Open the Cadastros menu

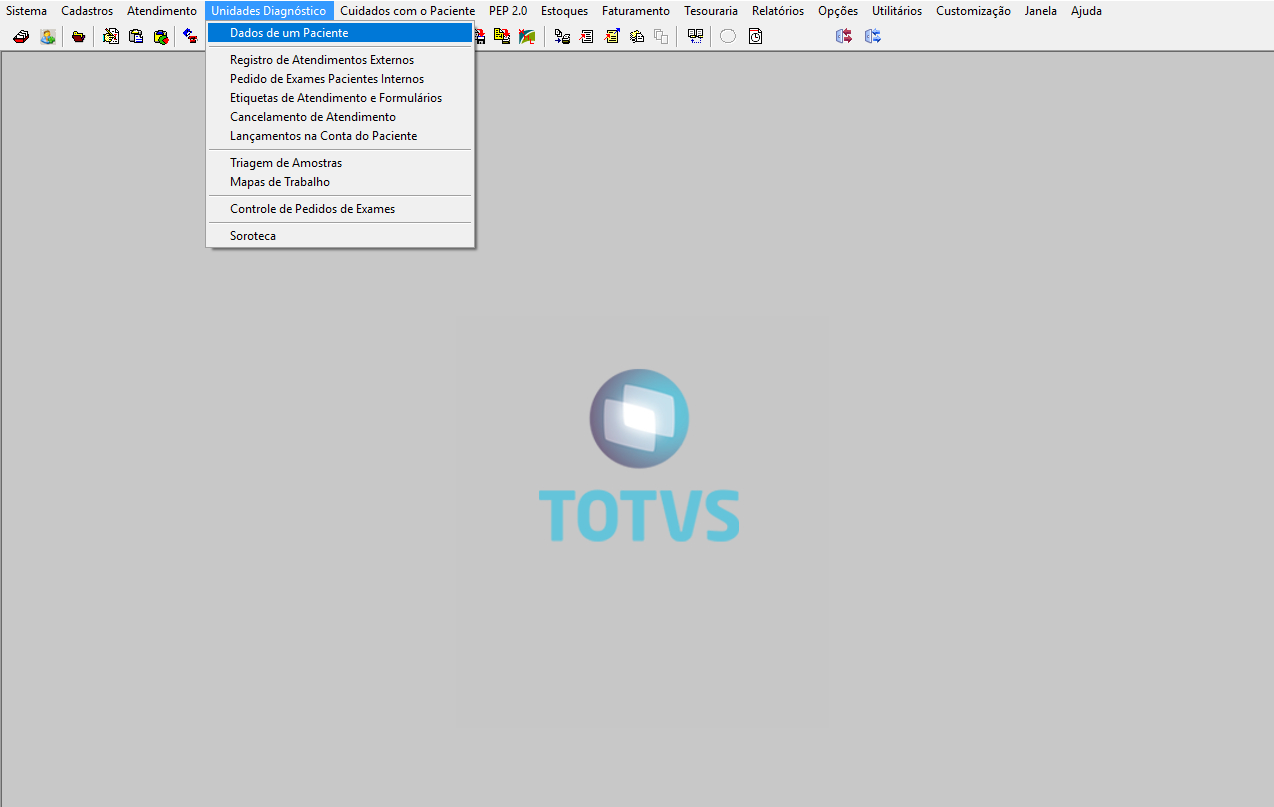click(87, 11)
